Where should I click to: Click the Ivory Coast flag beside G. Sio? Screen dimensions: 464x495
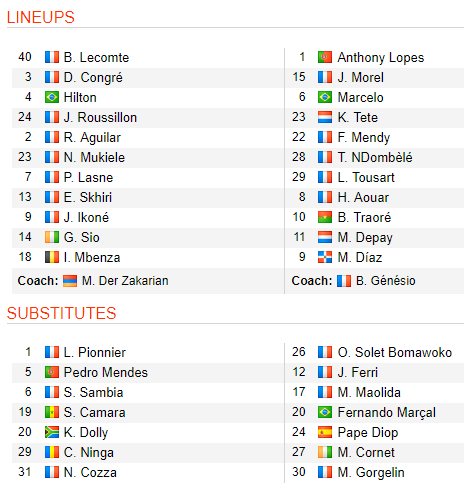point(52,237)
